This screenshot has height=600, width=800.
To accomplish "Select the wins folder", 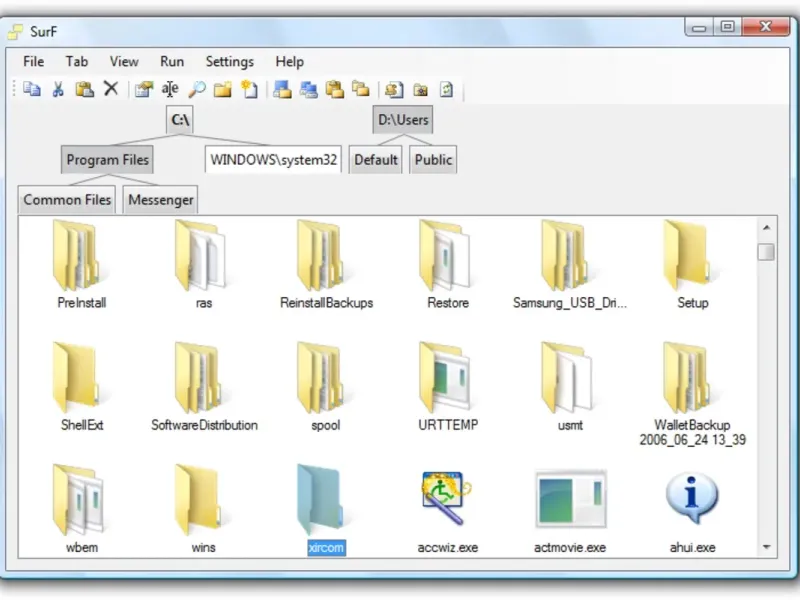I will (204, 509).
